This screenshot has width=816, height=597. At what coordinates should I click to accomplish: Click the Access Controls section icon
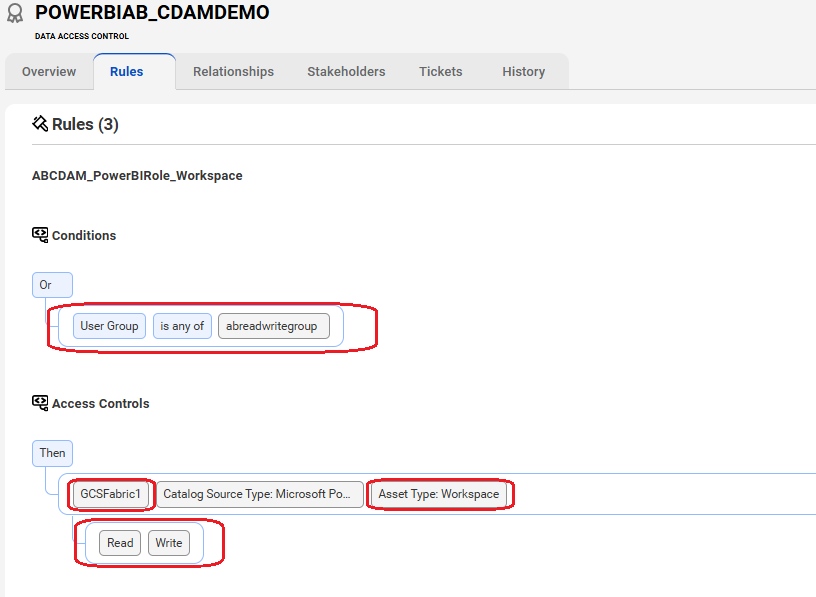click(40, 403)
